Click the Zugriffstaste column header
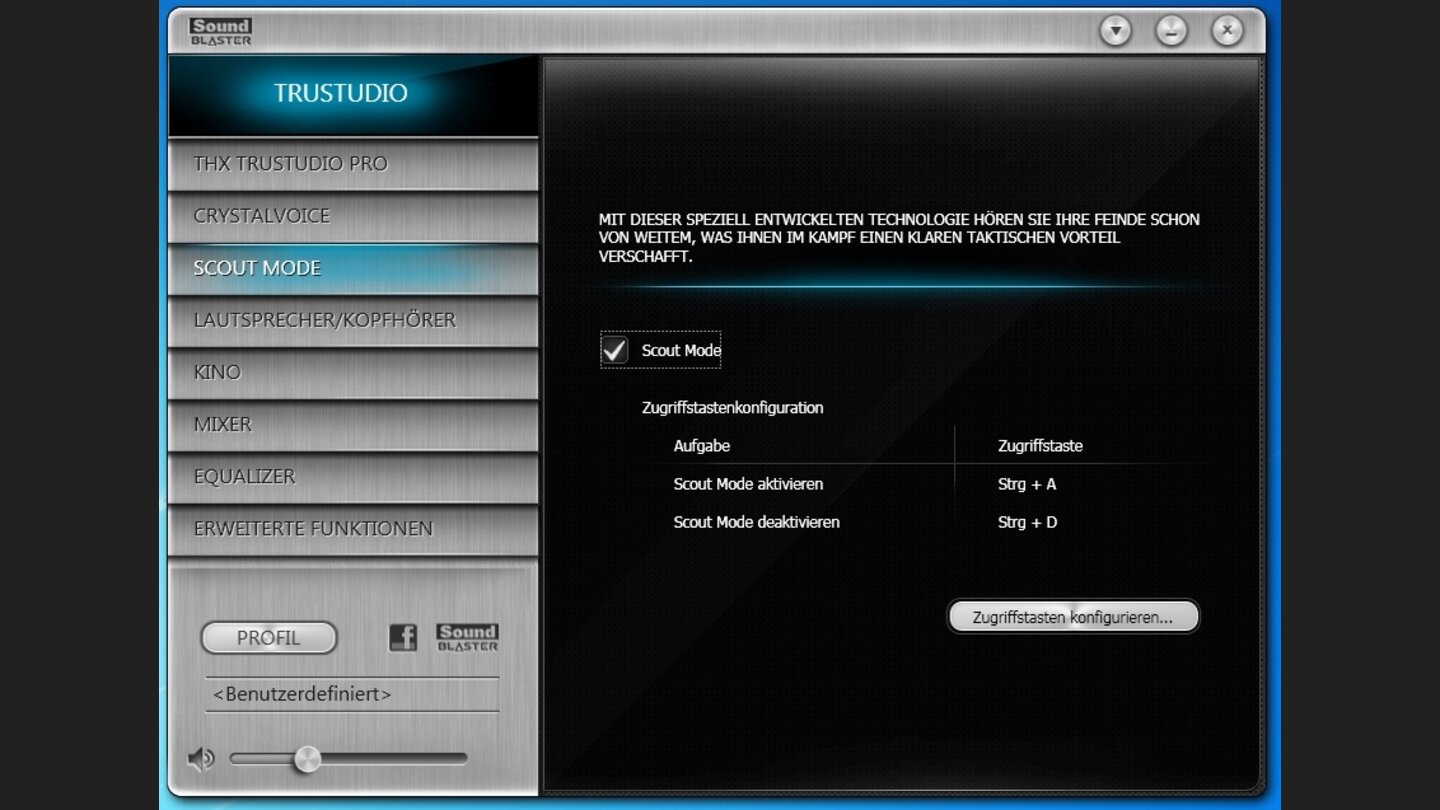Screen dimensions: 1440x810 pyautogui.click(x=1040, y=446)
